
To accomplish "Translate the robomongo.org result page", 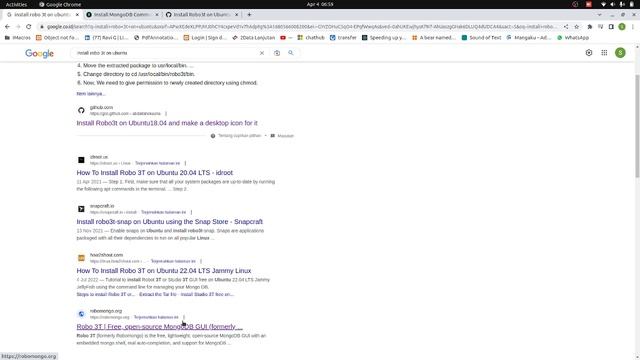I will 156,317.
